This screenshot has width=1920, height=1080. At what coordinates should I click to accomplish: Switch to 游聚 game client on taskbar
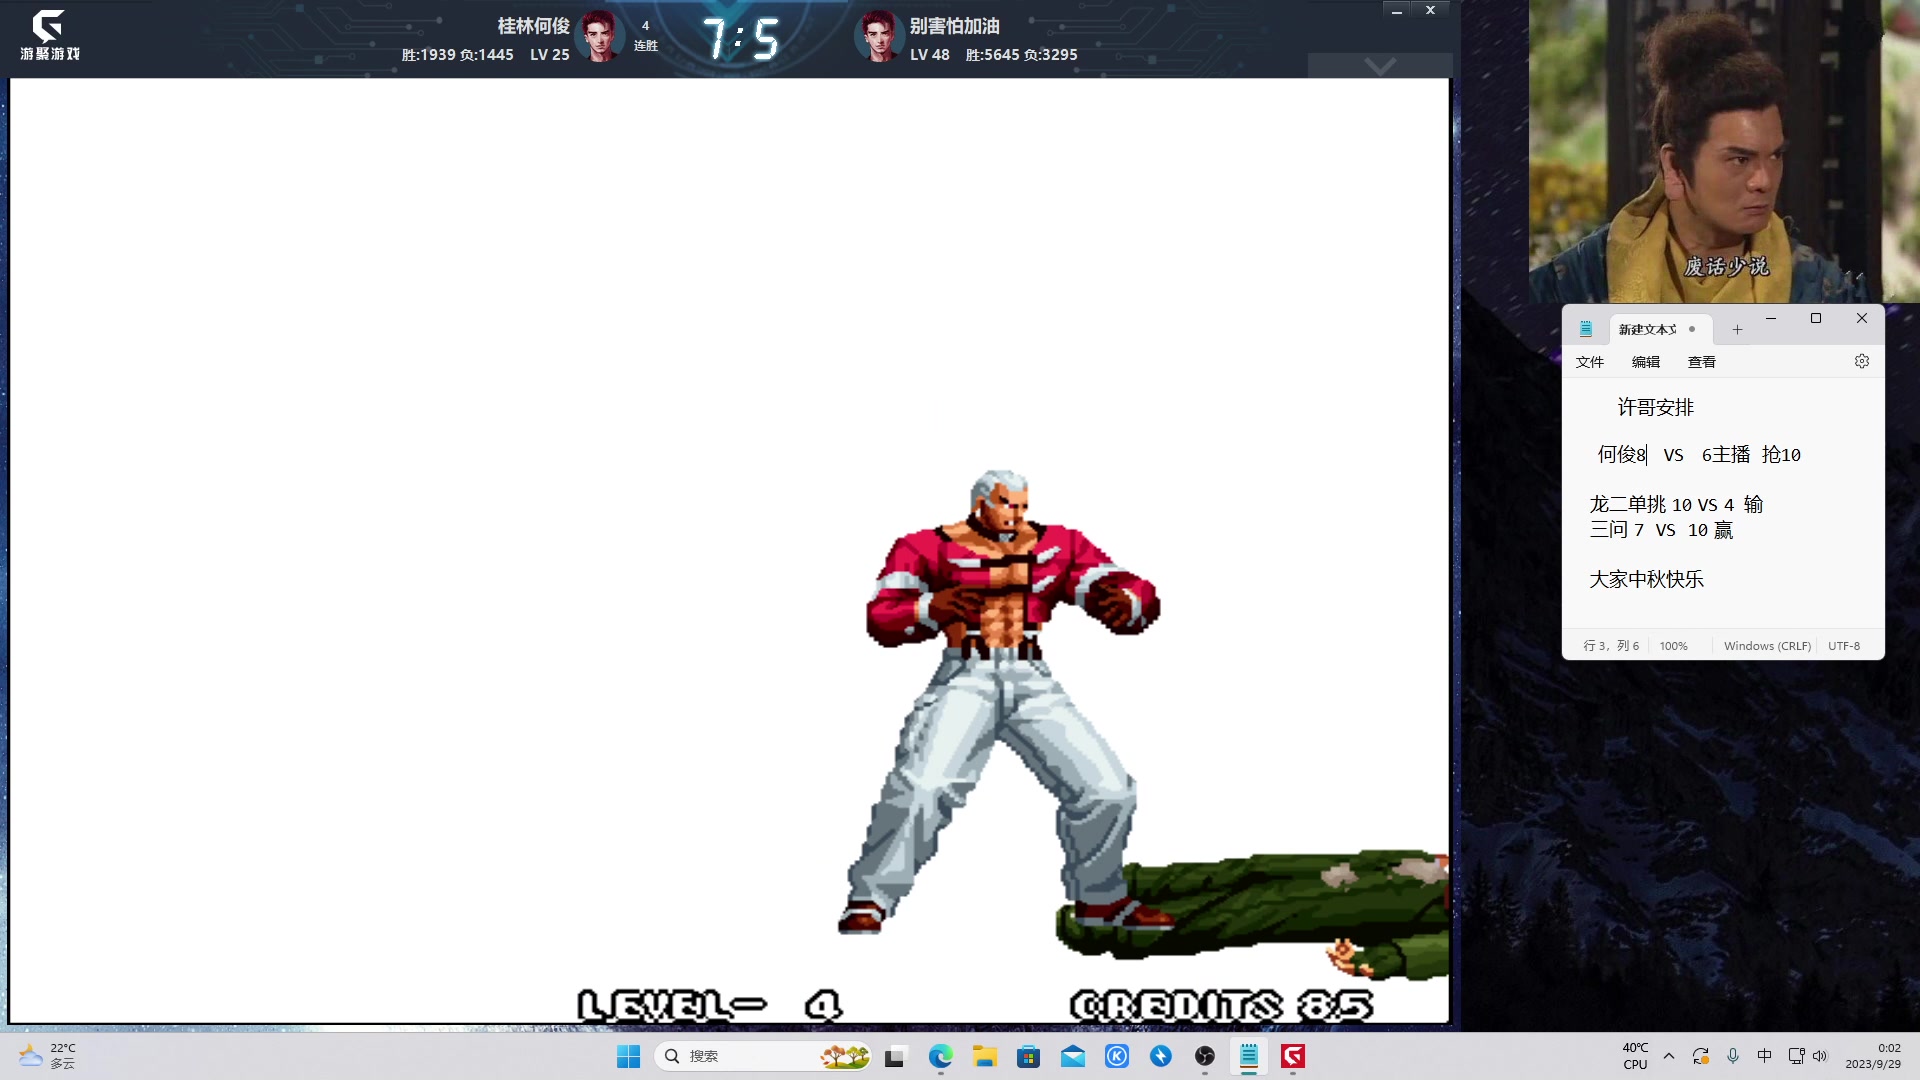pyautogui.click(x=1293, y=1056)
